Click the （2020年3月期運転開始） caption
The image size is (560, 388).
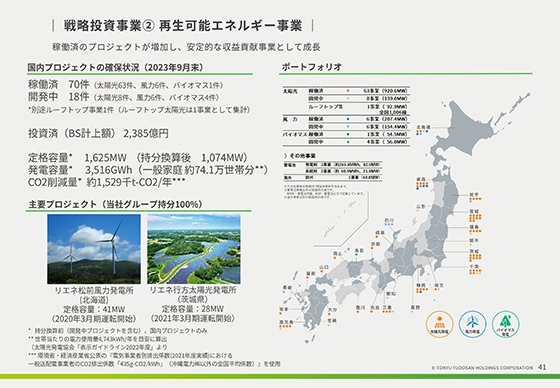pos(94,318)
